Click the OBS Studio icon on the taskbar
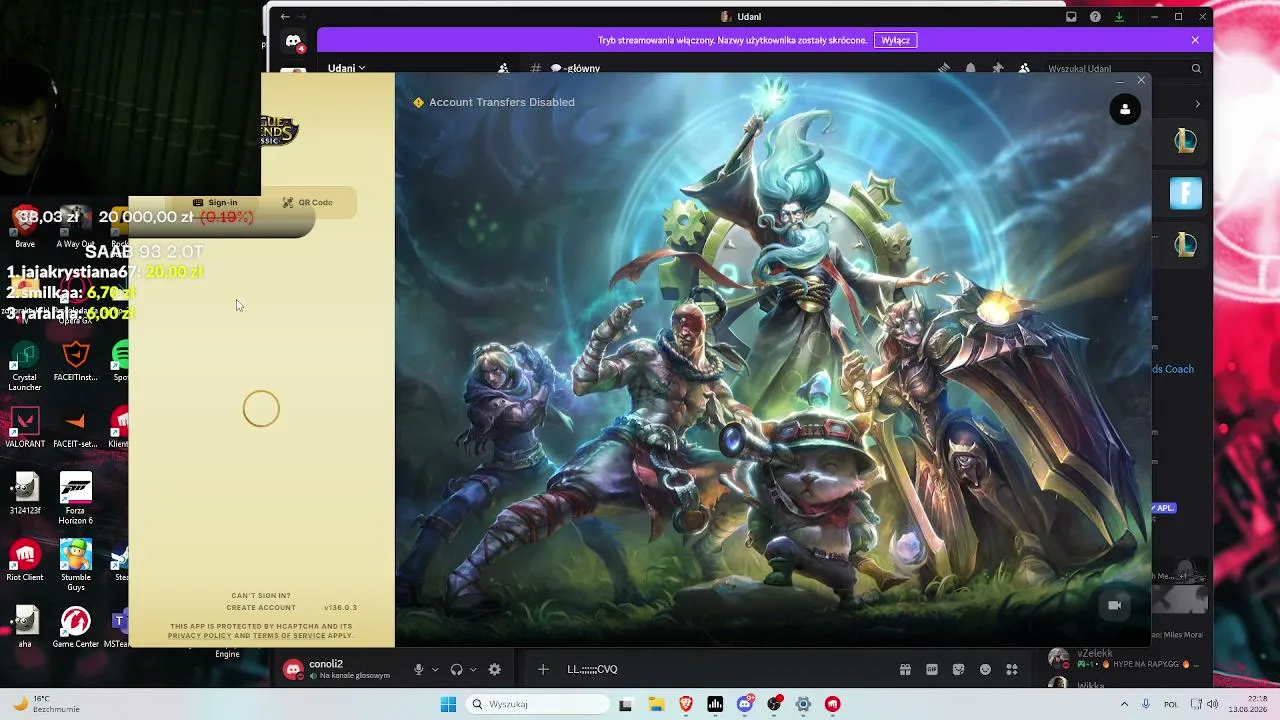1280x720 pixels. [x=774, y=704]
